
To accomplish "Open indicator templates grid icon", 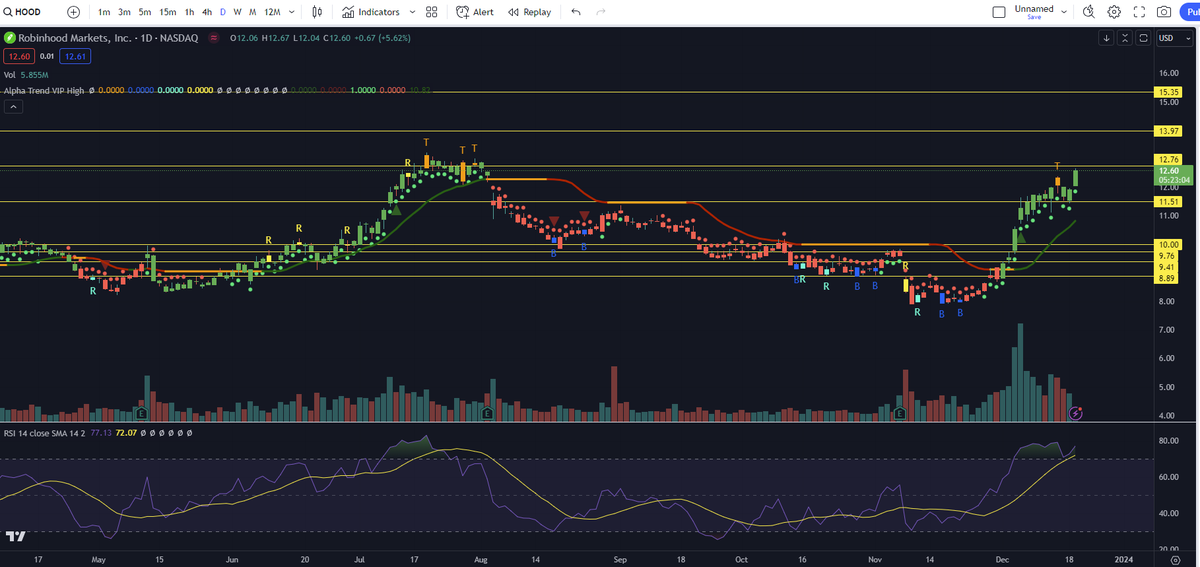I will tap(431, 12).
